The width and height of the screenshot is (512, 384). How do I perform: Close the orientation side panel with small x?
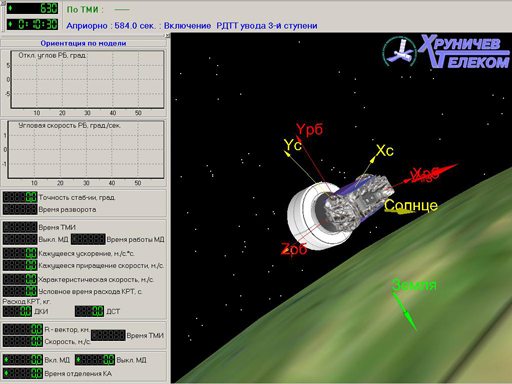[x=168, y=36]
